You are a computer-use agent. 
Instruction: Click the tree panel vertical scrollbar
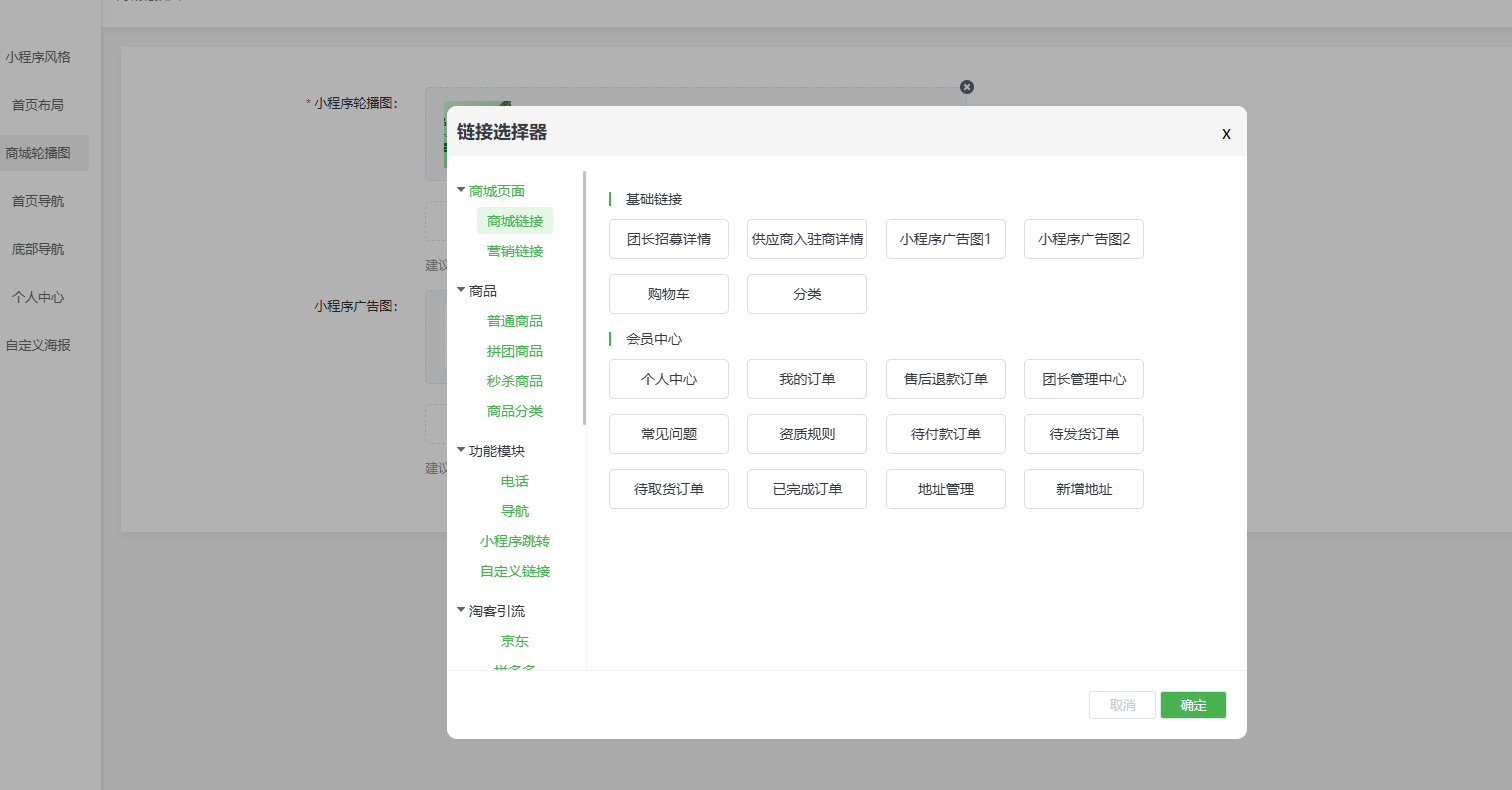[584, 300]
